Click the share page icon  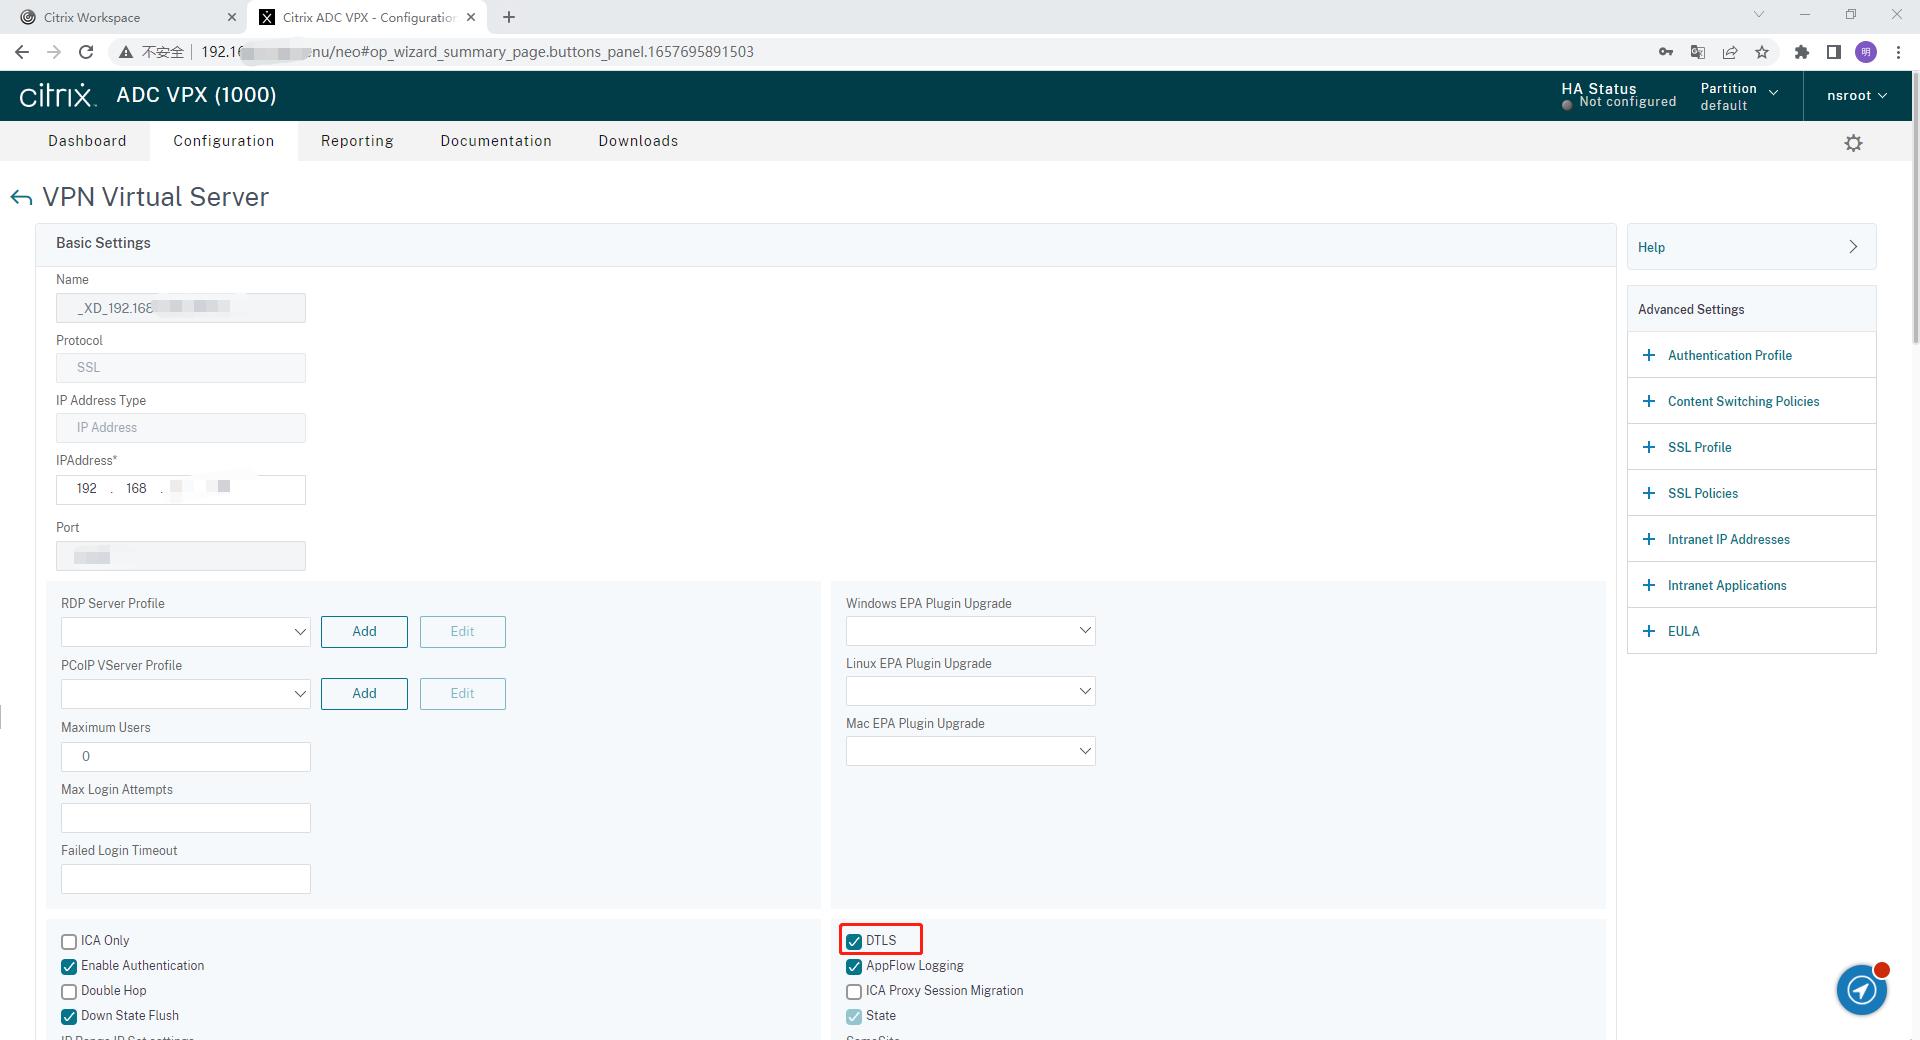[x=1730, y=52]
